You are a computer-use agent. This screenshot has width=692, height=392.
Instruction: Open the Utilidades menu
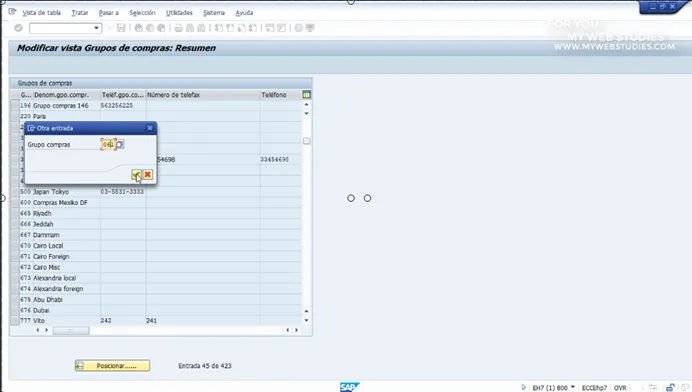tap(179, 13)
